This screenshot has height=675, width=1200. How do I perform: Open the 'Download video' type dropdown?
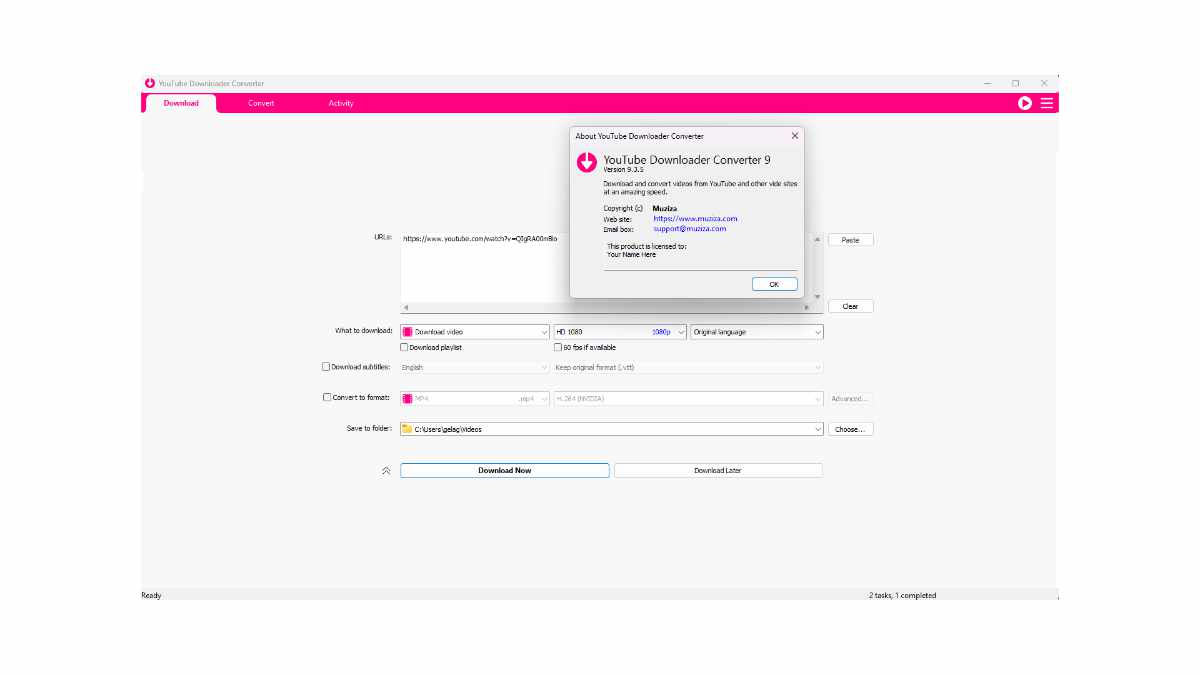(475, 331)
